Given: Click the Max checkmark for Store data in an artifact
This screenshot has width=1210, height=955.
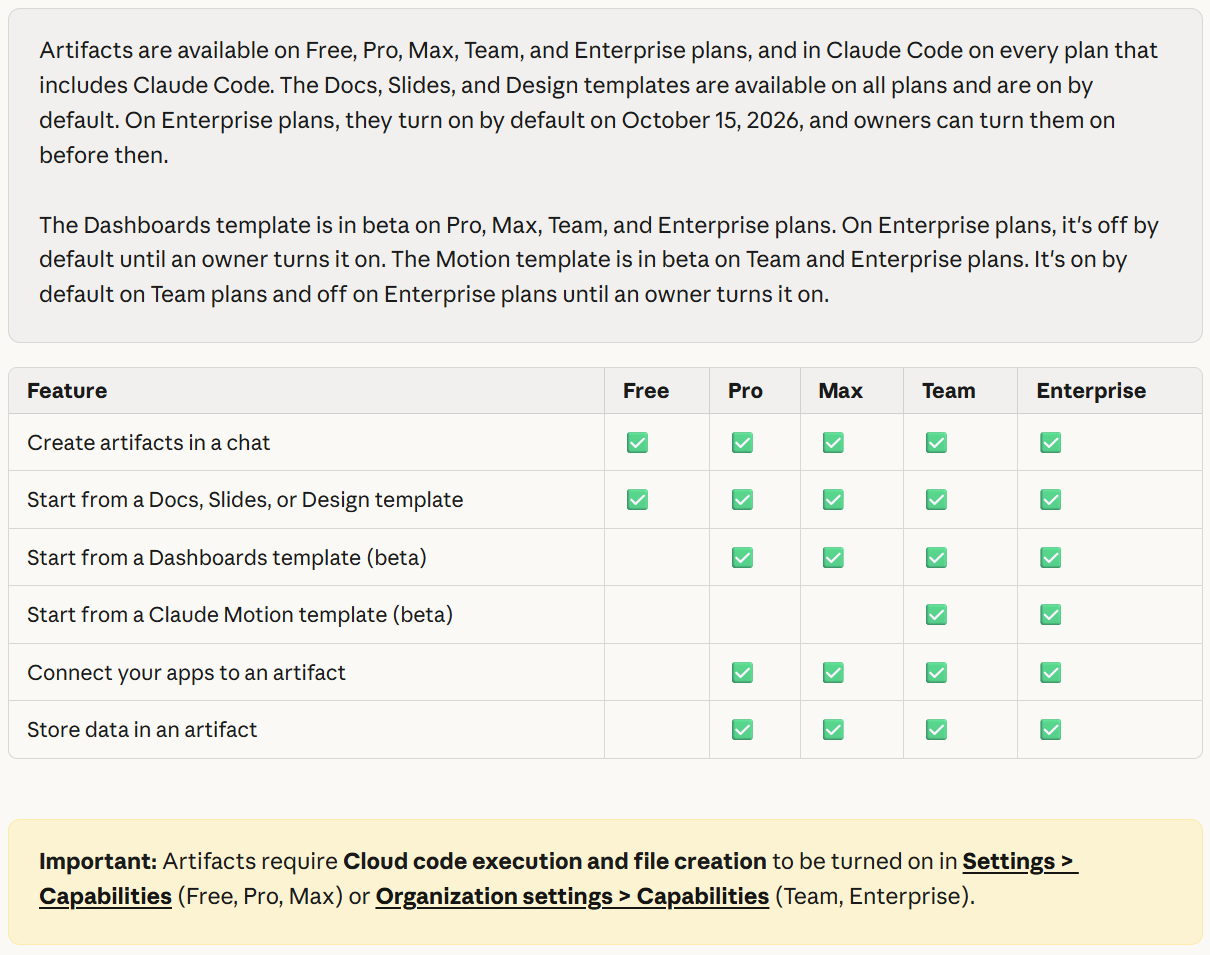Looking at the screenshot, I should 833,729.
